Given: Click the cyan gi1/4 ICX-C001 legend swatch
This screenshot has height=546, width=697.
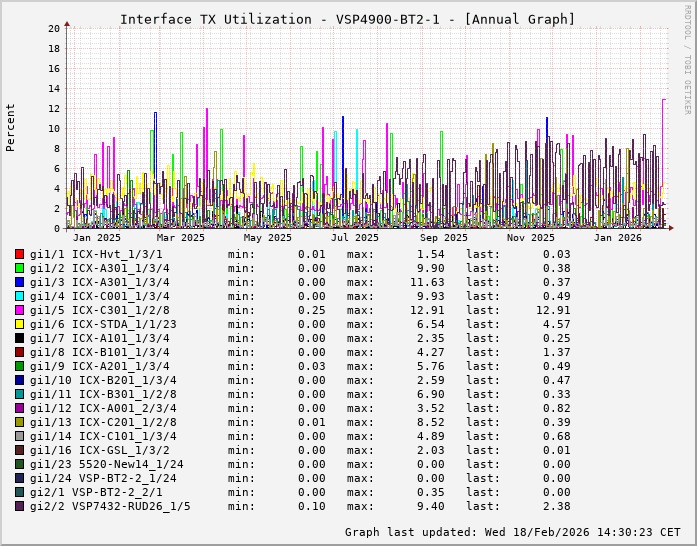Looking at the screenshot, I should [x=19, y=296].
